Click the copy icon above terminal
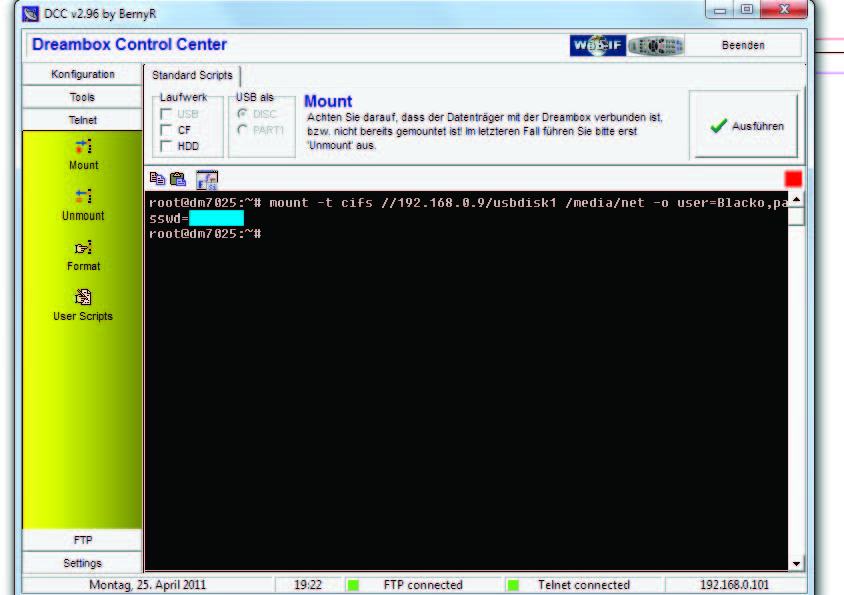844x595 pixels. click(x=157, y=179)
